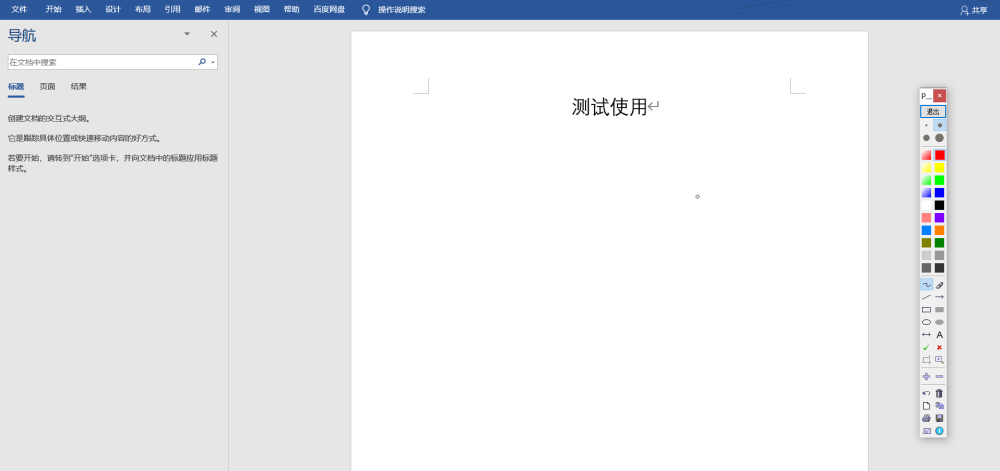Open the blue info icon
Viewport: 1000px width, 471px height.
click(x=939, y=431)
